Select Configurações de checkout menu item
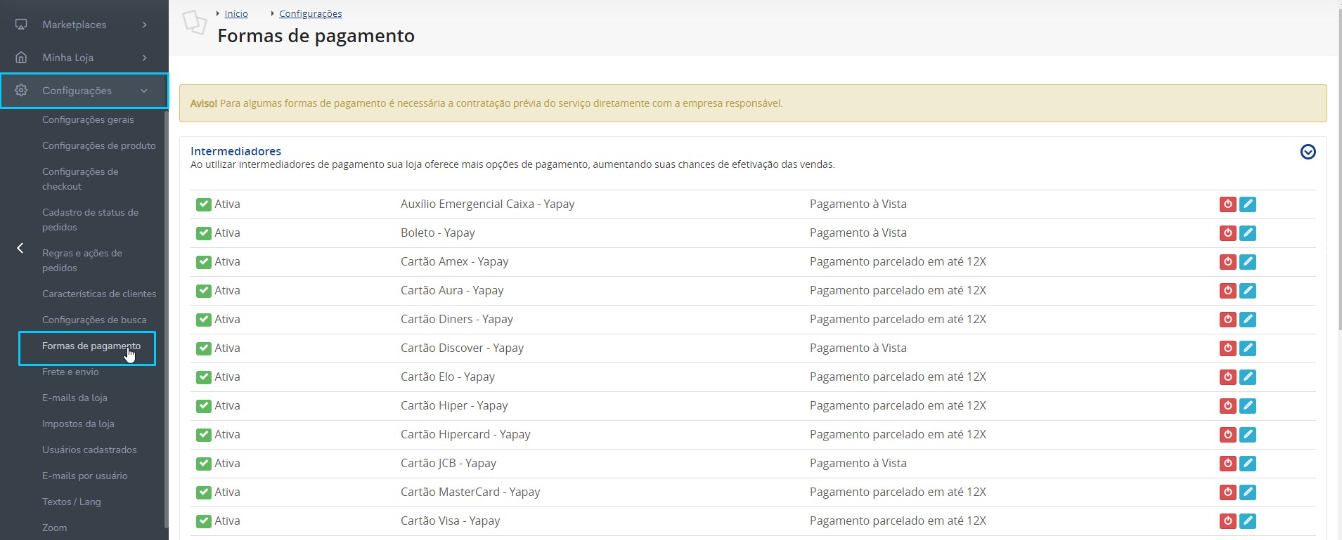The height and width of the screenshot is (540, 1342). (x=80, y=179)
